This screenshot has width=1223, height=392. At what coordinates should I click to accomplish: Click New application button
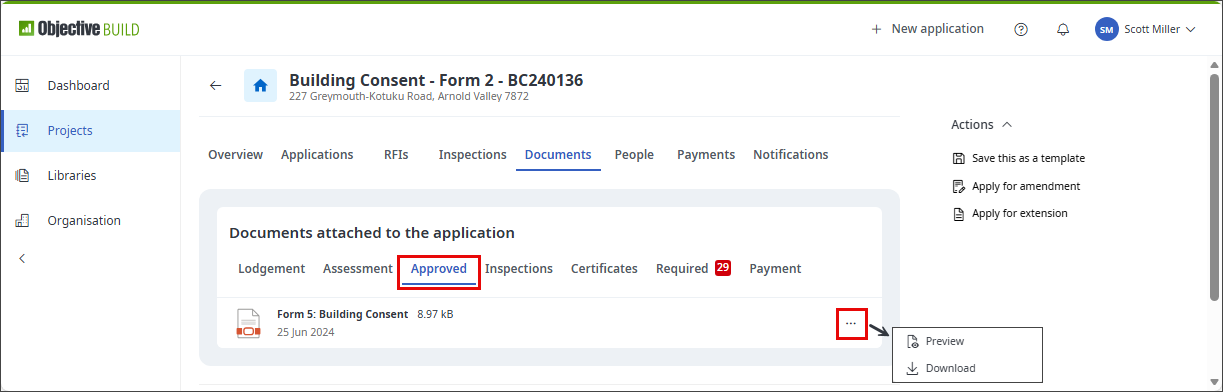(927, 29)
